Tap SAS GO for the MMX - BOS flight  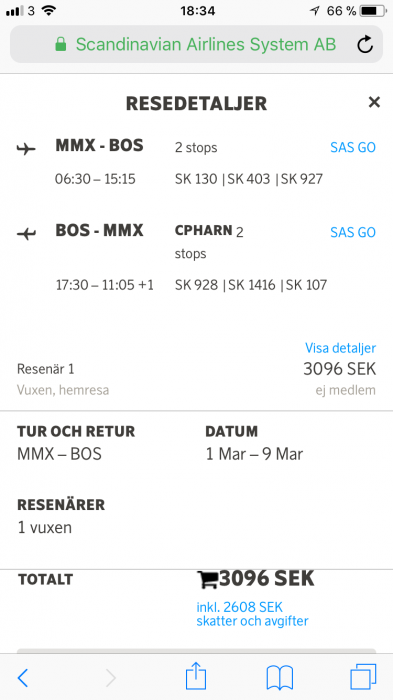[353, 147]
